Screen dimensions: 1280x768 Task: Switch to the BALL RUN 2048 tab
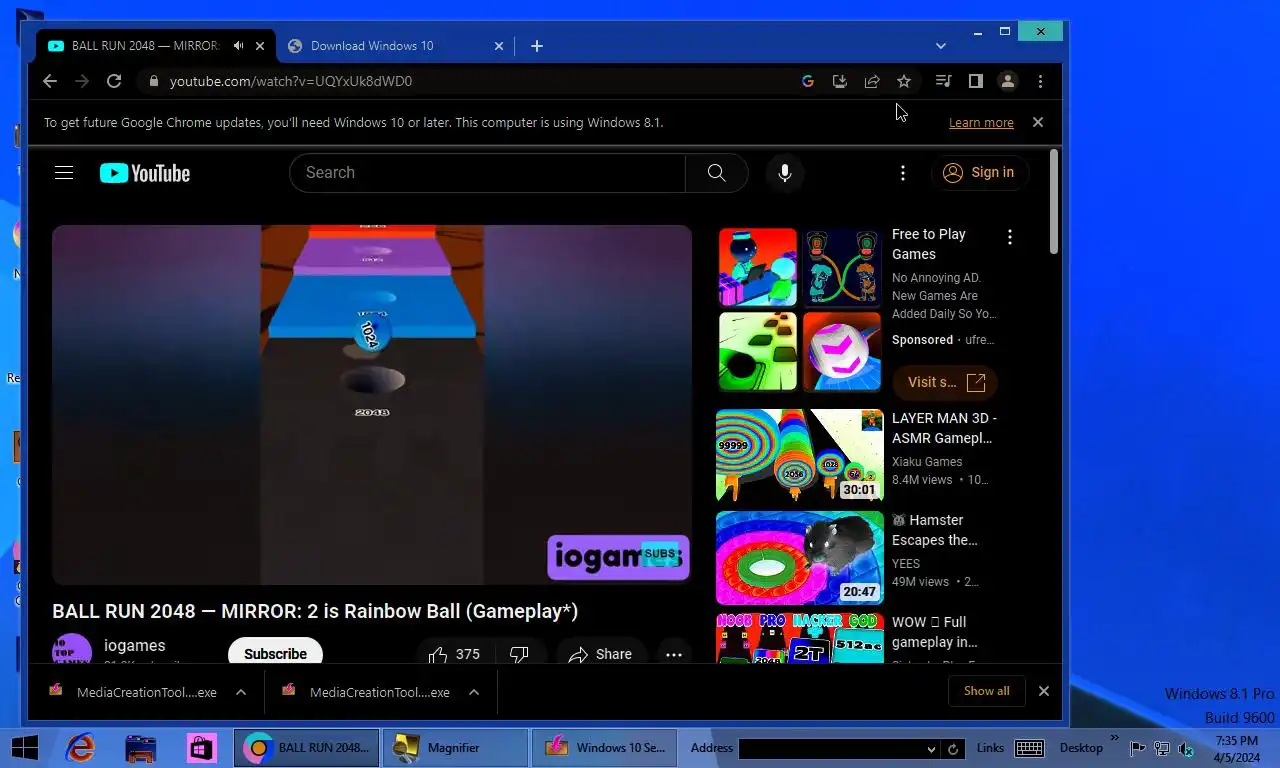click(145, 46)
